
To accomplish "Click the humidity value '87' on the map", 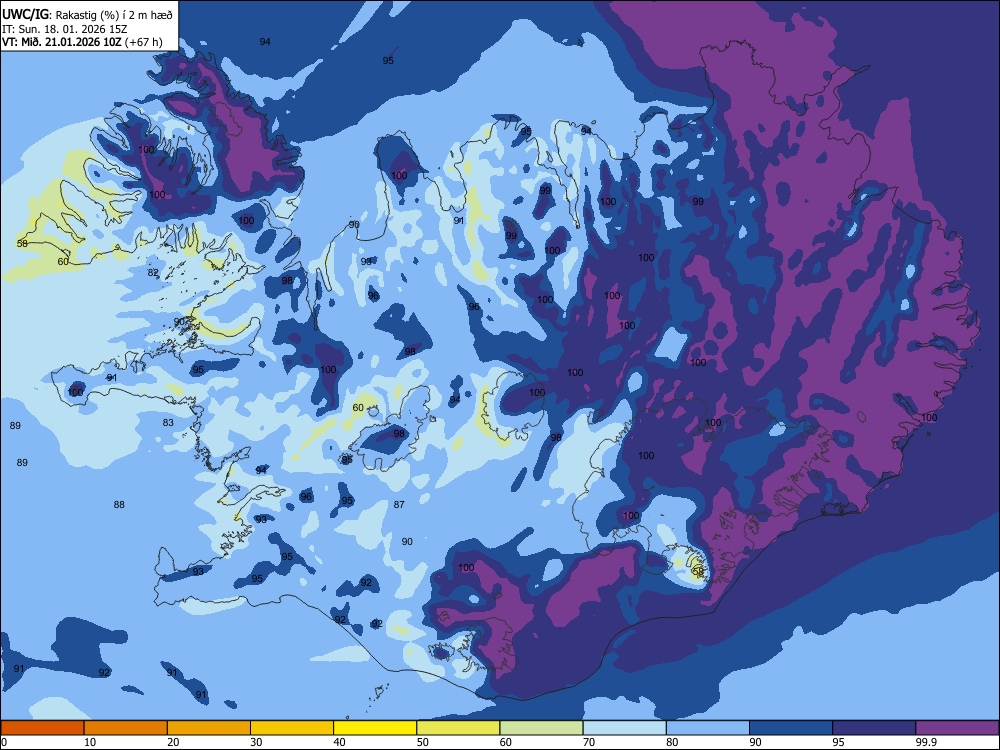I will [399, 504].
